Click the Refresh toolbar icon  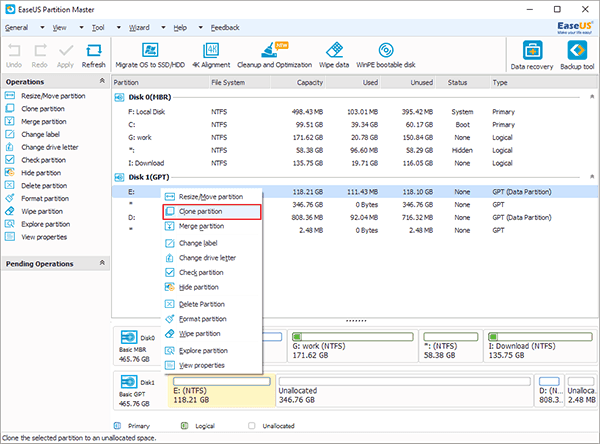[x=93, y=50]
